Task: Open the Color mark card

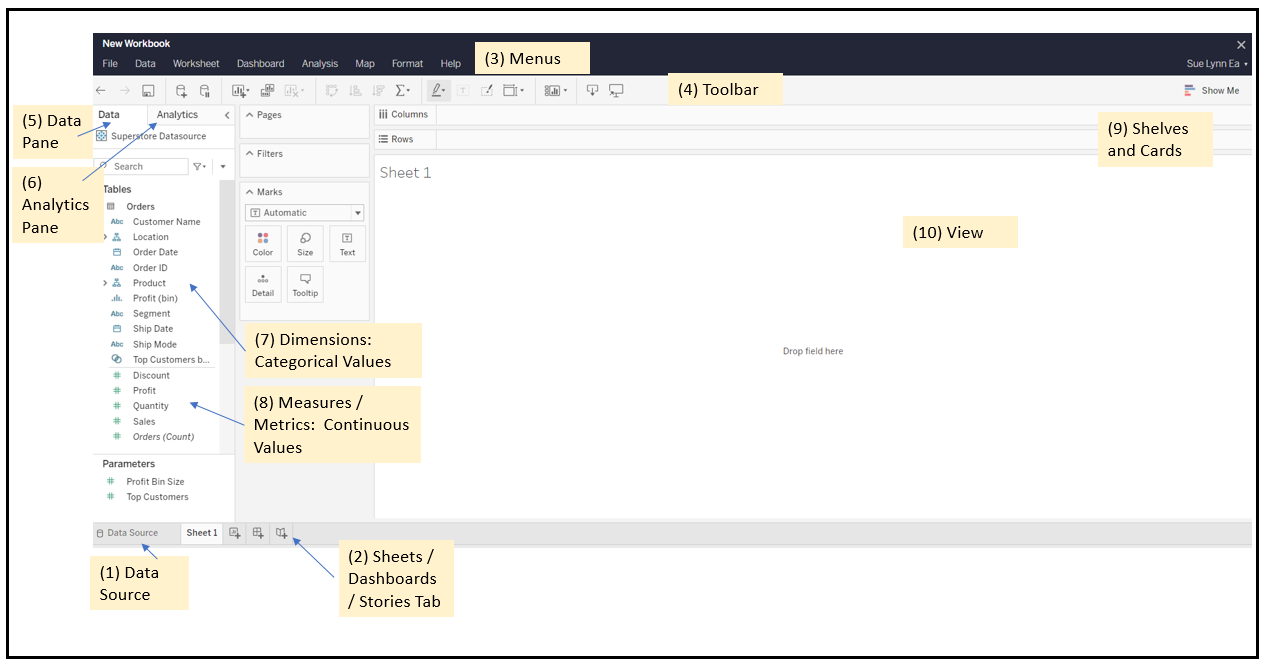Action: 263,244
